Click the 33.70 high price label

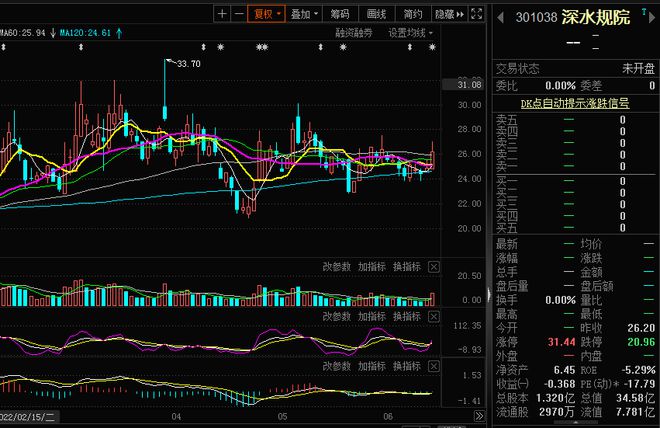coord(188,64)
